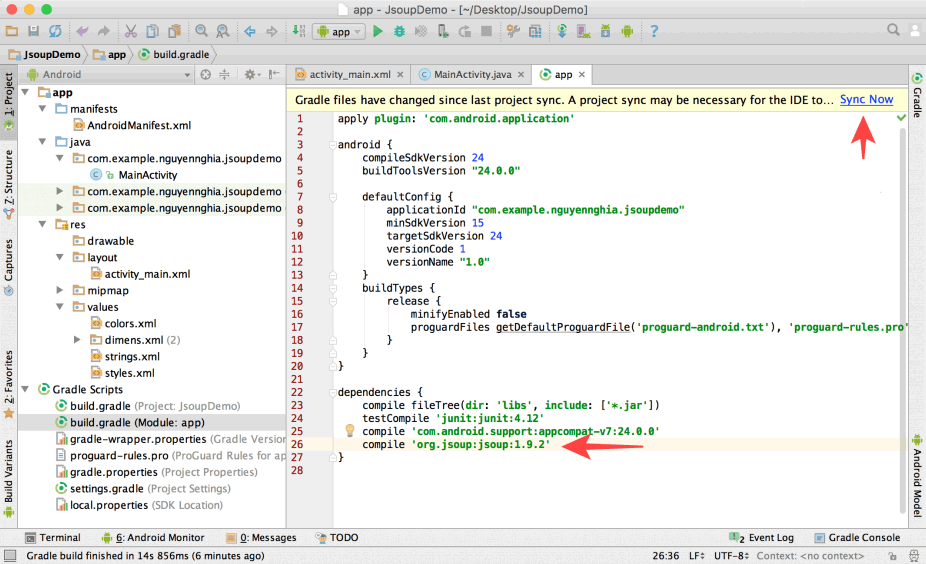Collapse the res folder
Screen dimensions: 926x564
click(43, 224)
